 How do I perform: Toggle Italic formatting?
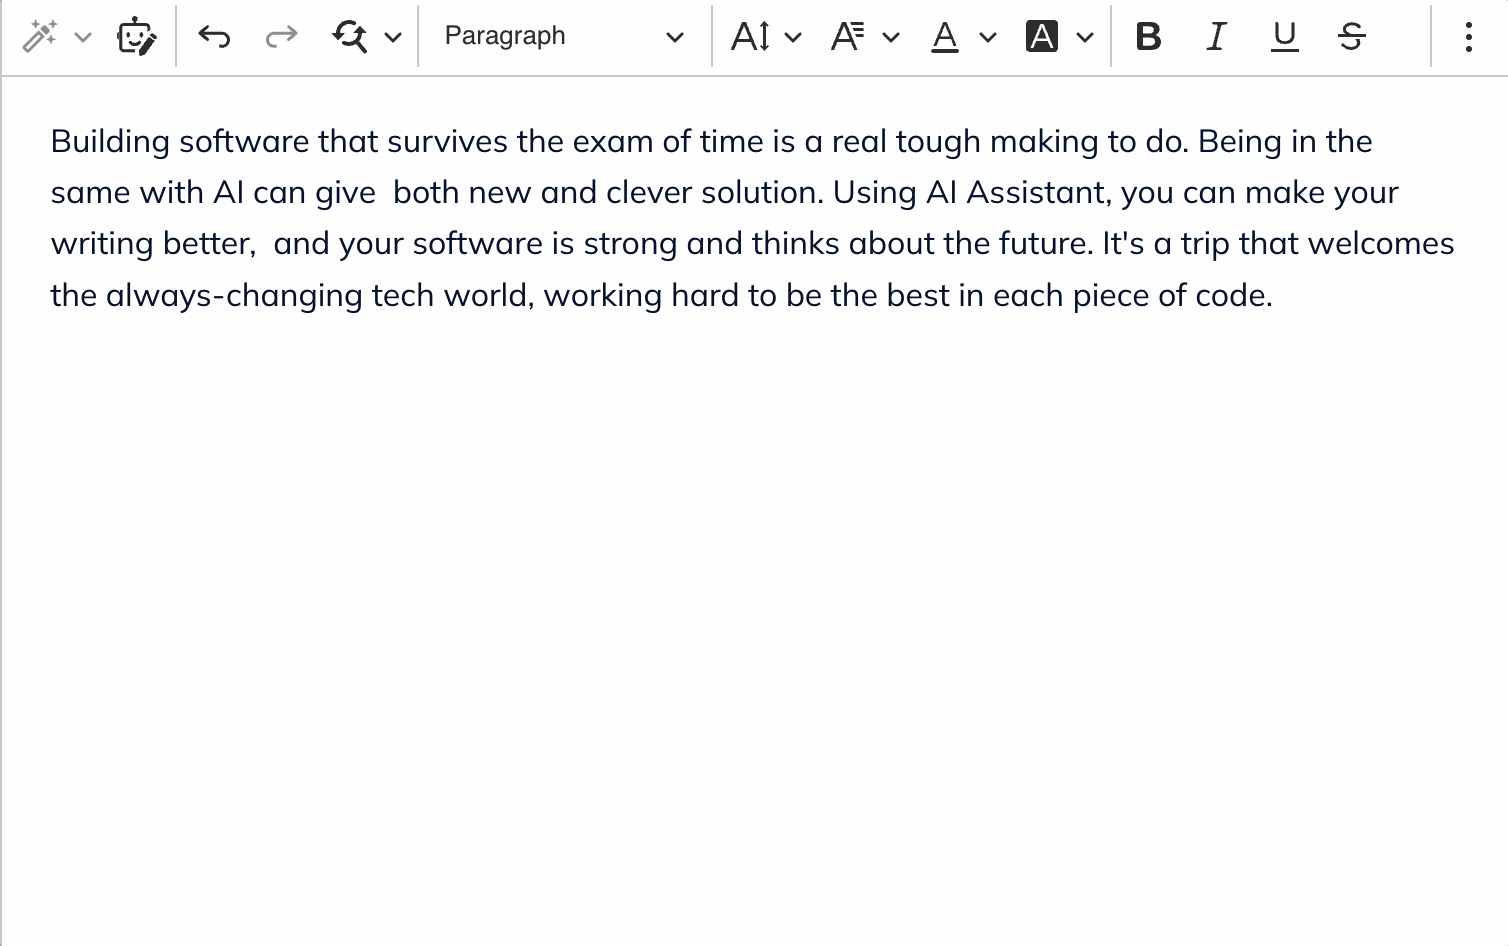coord(1216,37)
